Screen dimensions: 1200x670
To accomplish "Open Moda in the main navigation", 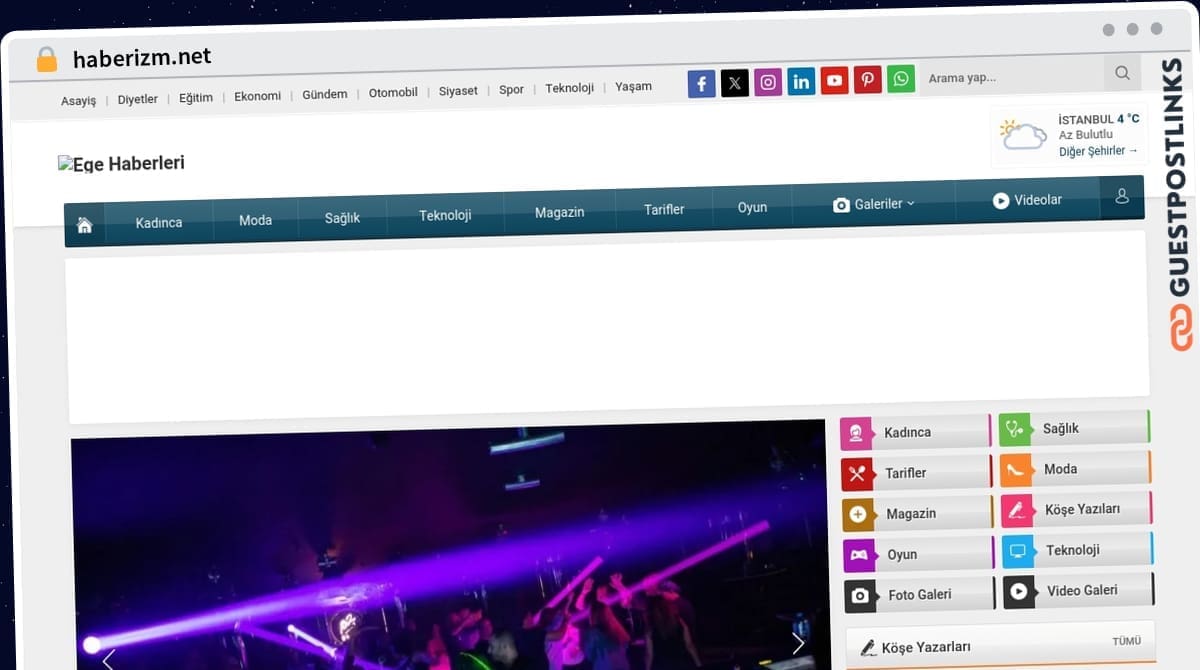I will (255, 220).
